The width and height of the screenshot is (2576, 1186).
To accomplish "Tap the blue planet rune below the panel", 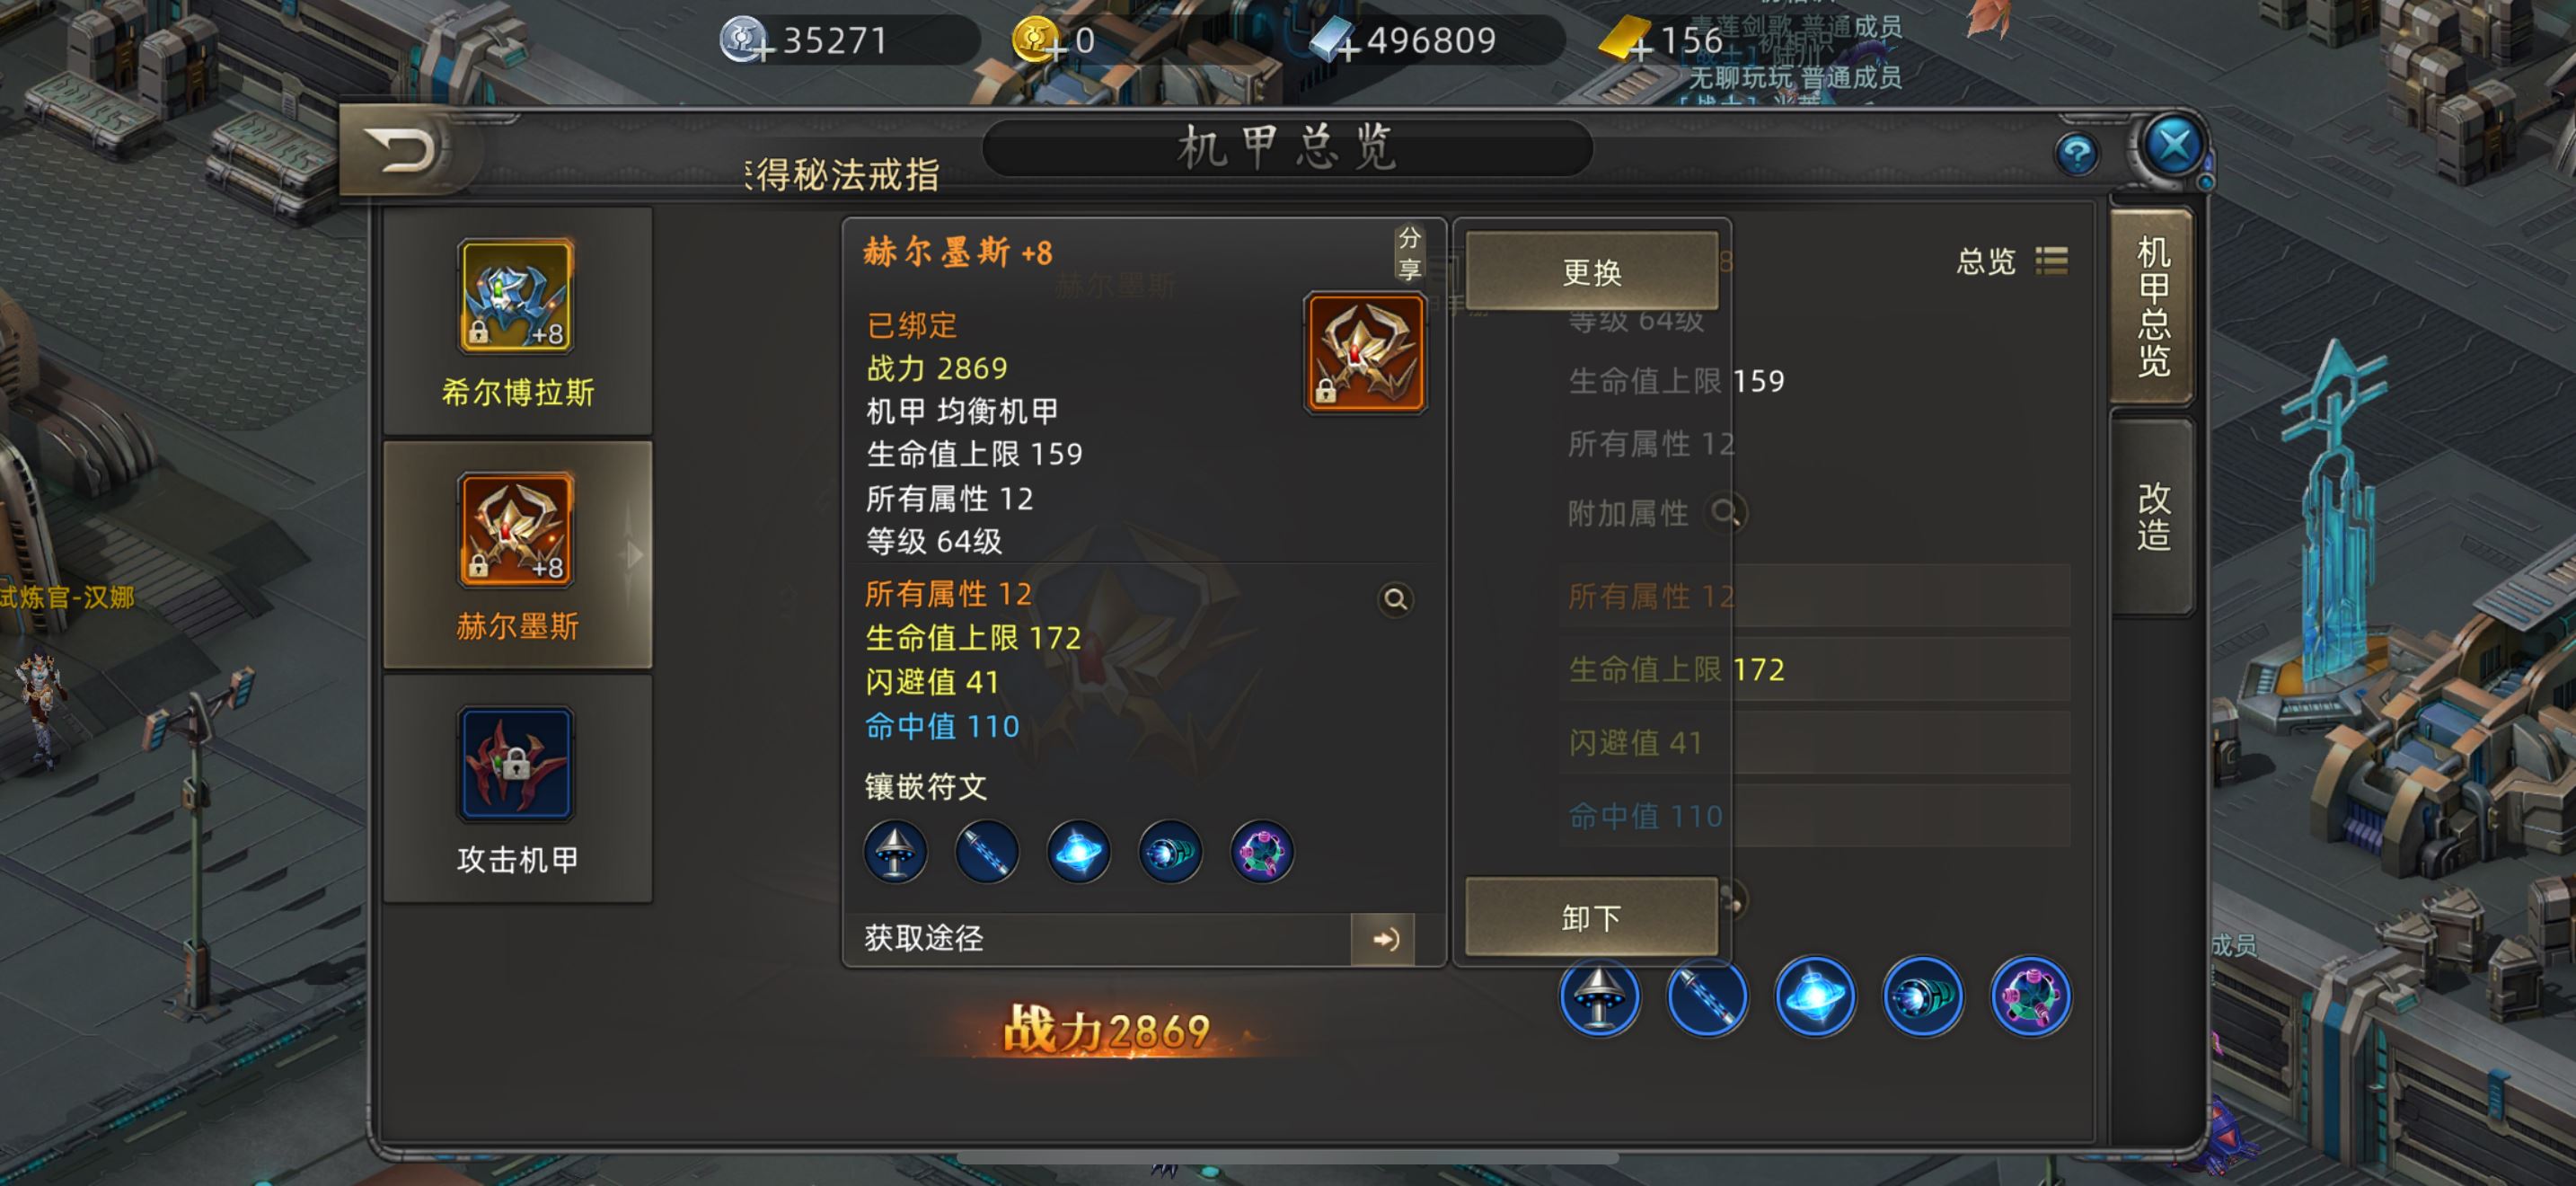I will tap(1815, 997).
